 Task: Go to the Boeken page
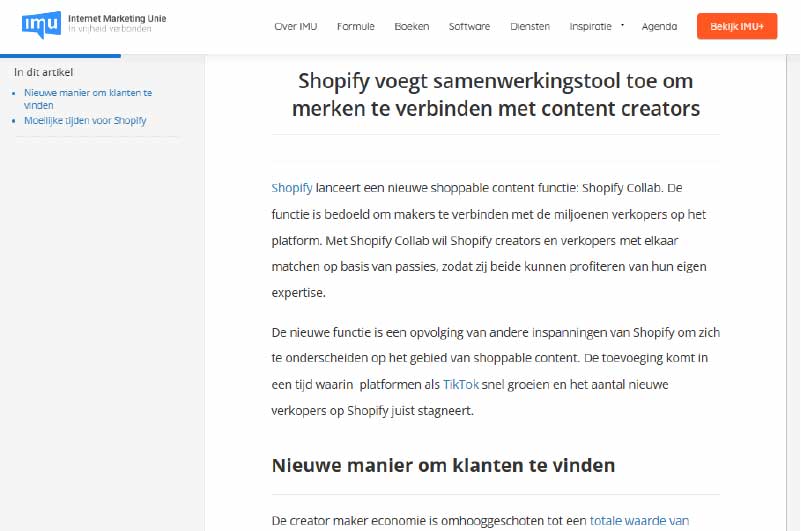[x=412, y=27]
